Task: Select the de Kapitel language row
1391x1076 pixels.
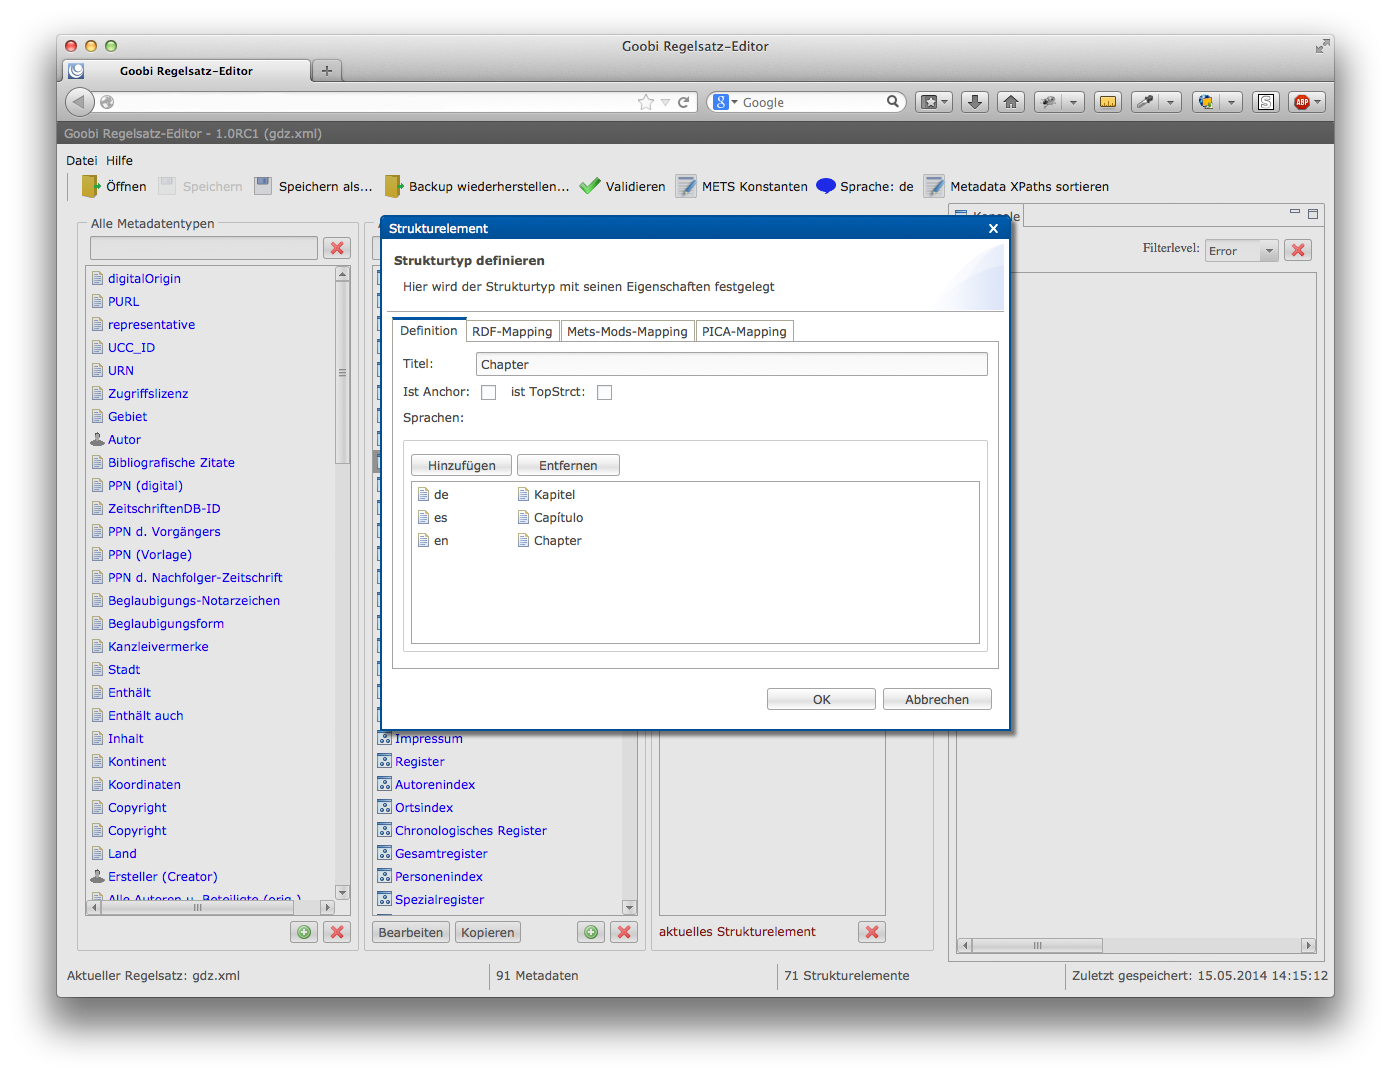Action: coord(695,494)
